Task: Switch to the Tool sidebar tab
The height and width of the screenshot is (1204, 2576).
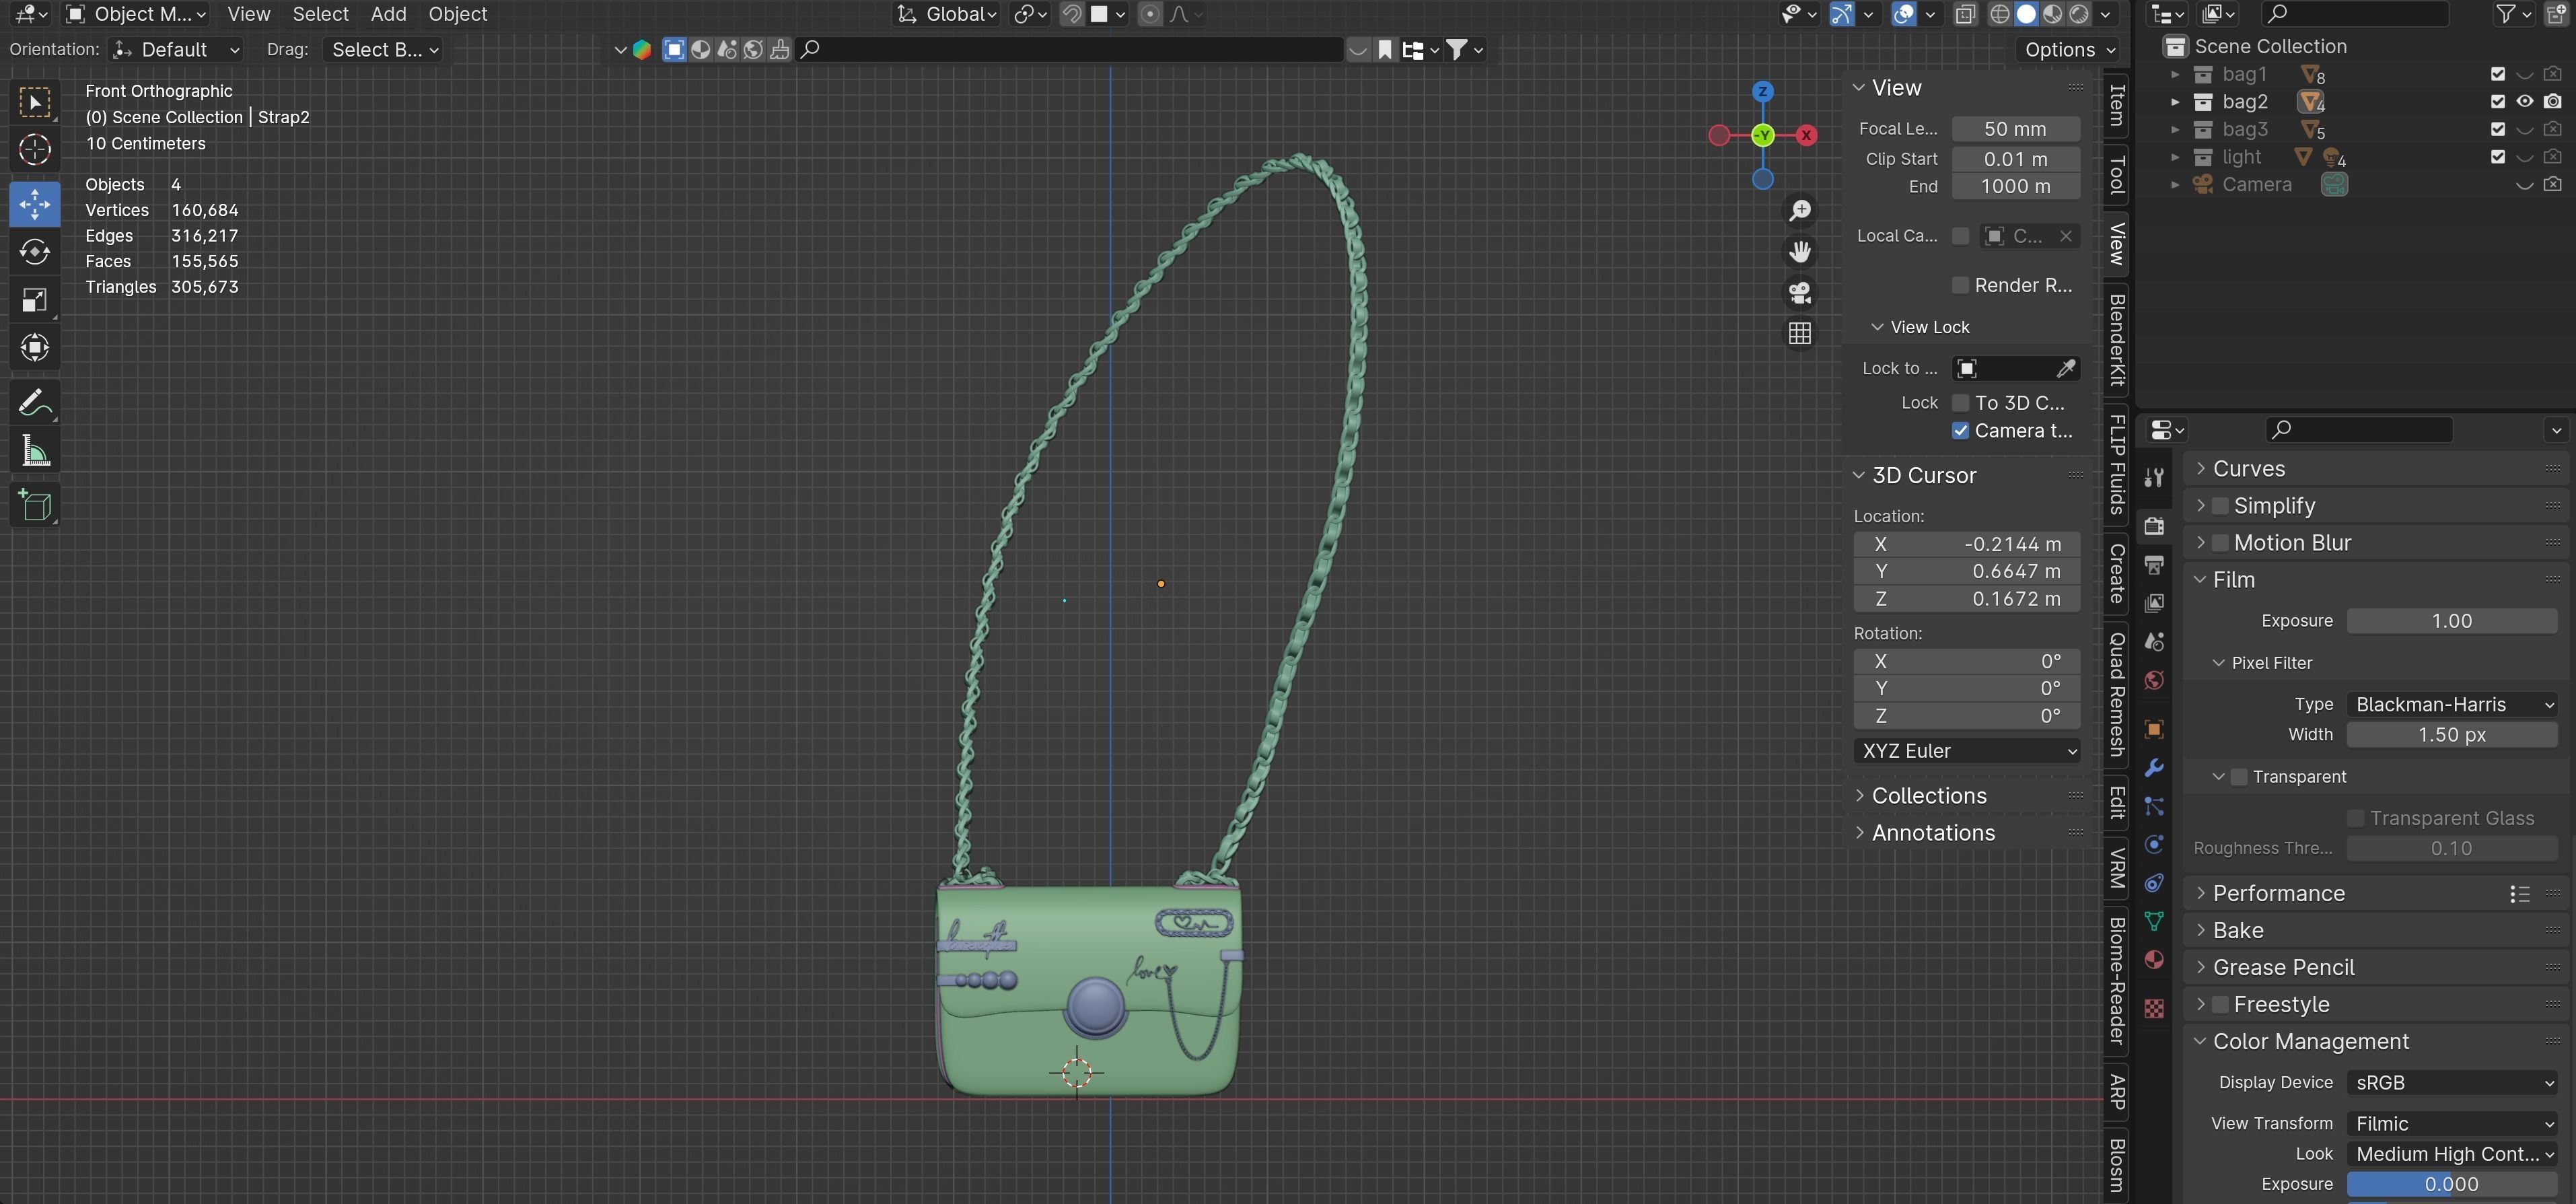Action: click(2116, 176)
